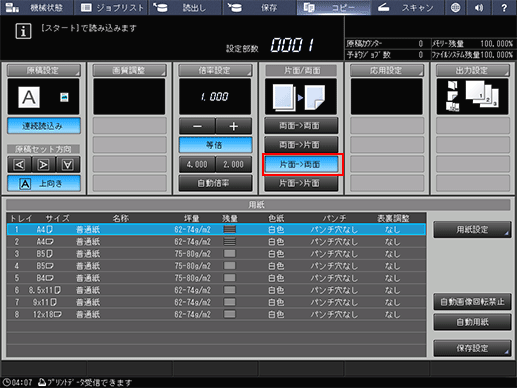517x388 pixels.
Task: Toggle 連続読込み continuous scan
Action: (x=44, y=126)
